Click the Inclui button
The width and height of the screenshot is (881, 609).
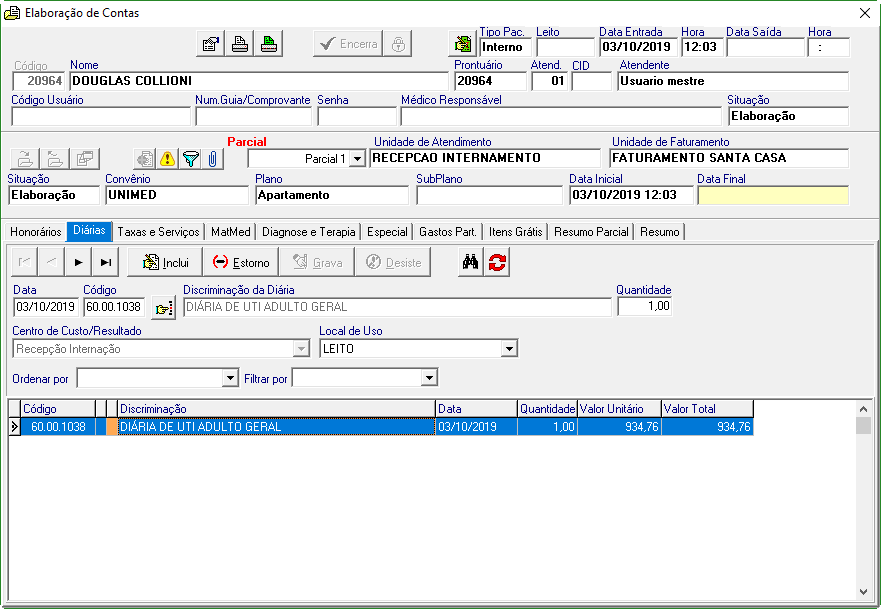click(x=165, y=262)
